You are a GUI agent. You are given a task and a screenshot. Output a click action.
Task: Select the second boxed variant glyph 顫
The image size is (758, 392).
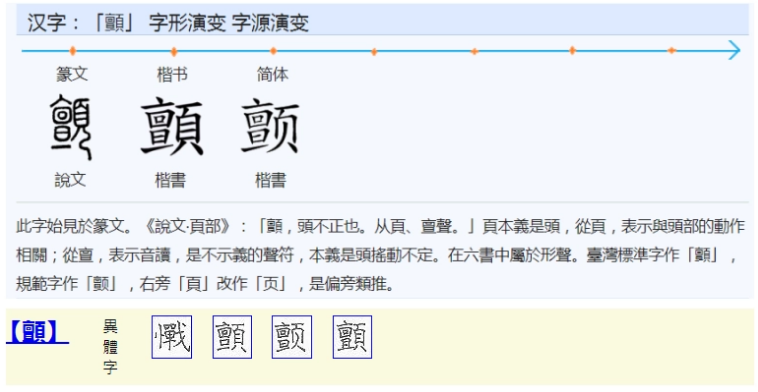pos(232,337)
